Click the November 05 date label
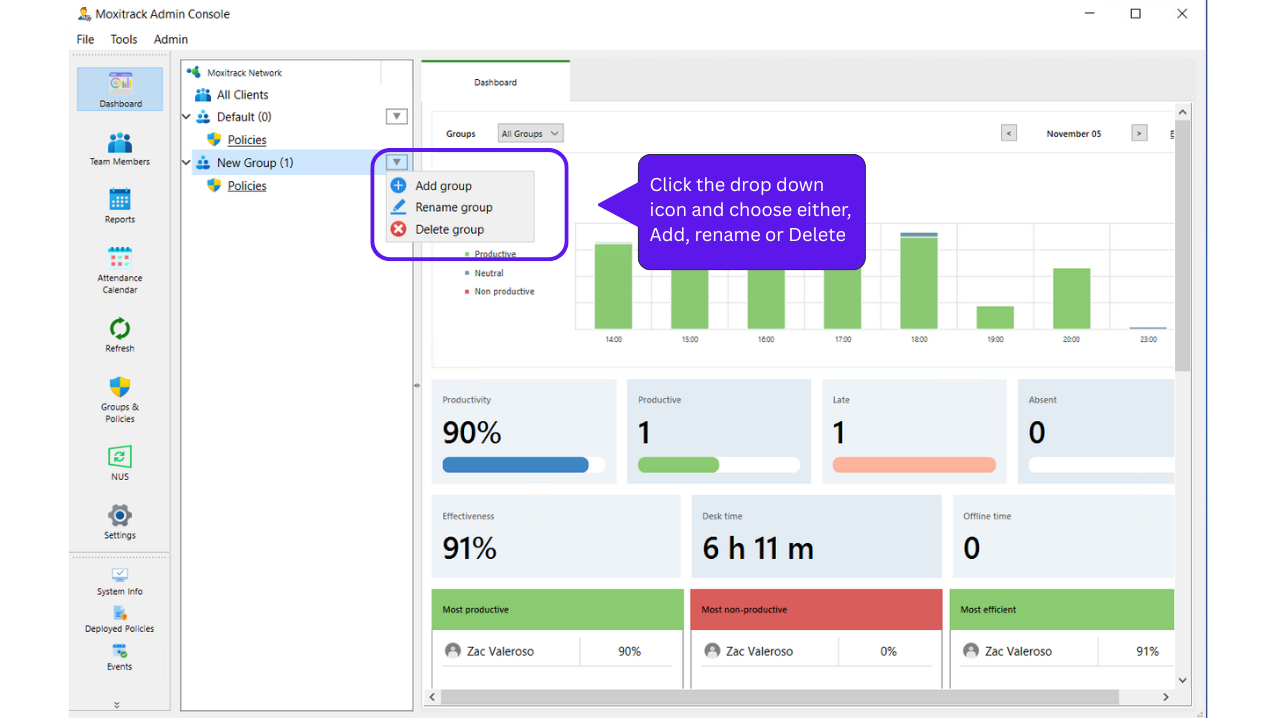This screenshot has width=1280, height=720. pos(1074,133)
